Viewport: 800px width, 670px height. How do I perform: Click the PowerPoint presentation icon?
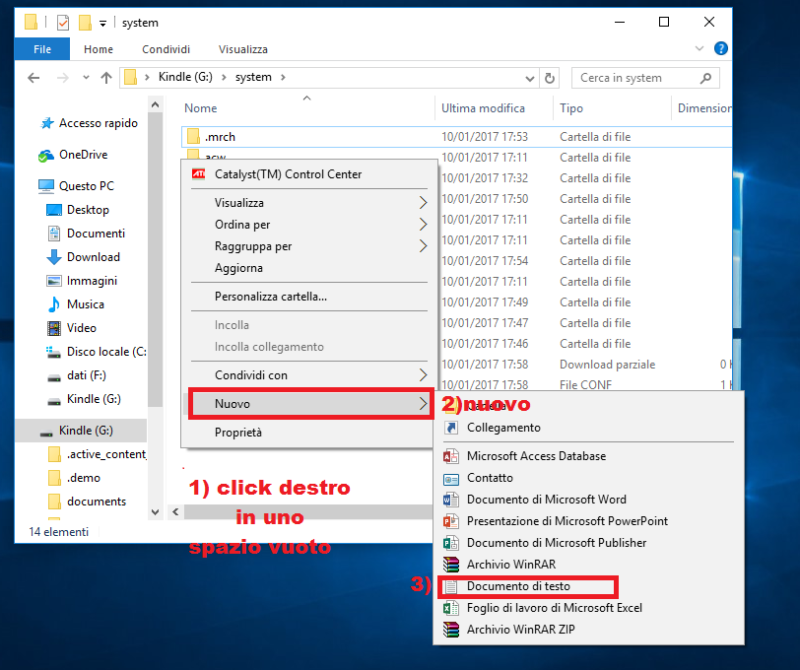450,521
